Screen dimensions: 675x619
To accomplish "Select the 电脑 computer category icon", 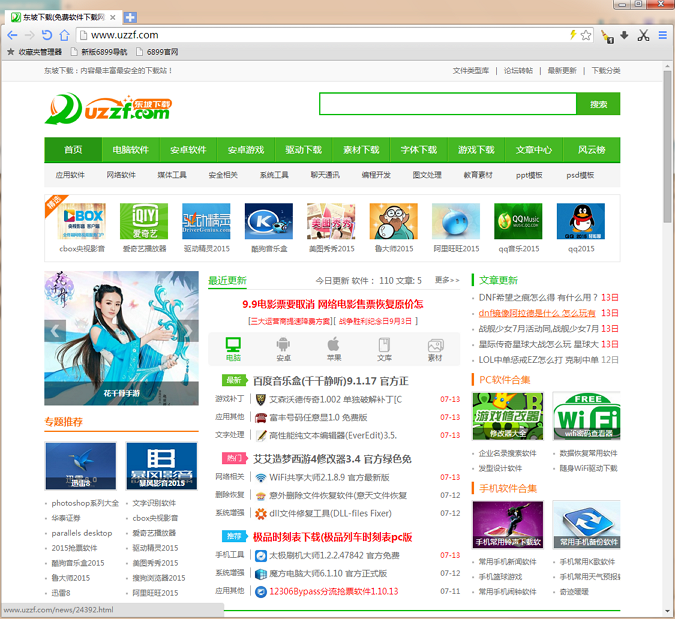I will tap(233, 349).
